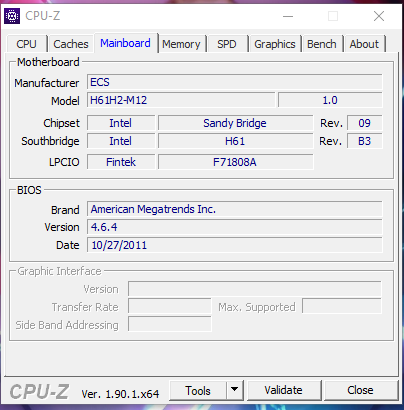
Task: Open the Caches tab
Action: coord(71,44)
